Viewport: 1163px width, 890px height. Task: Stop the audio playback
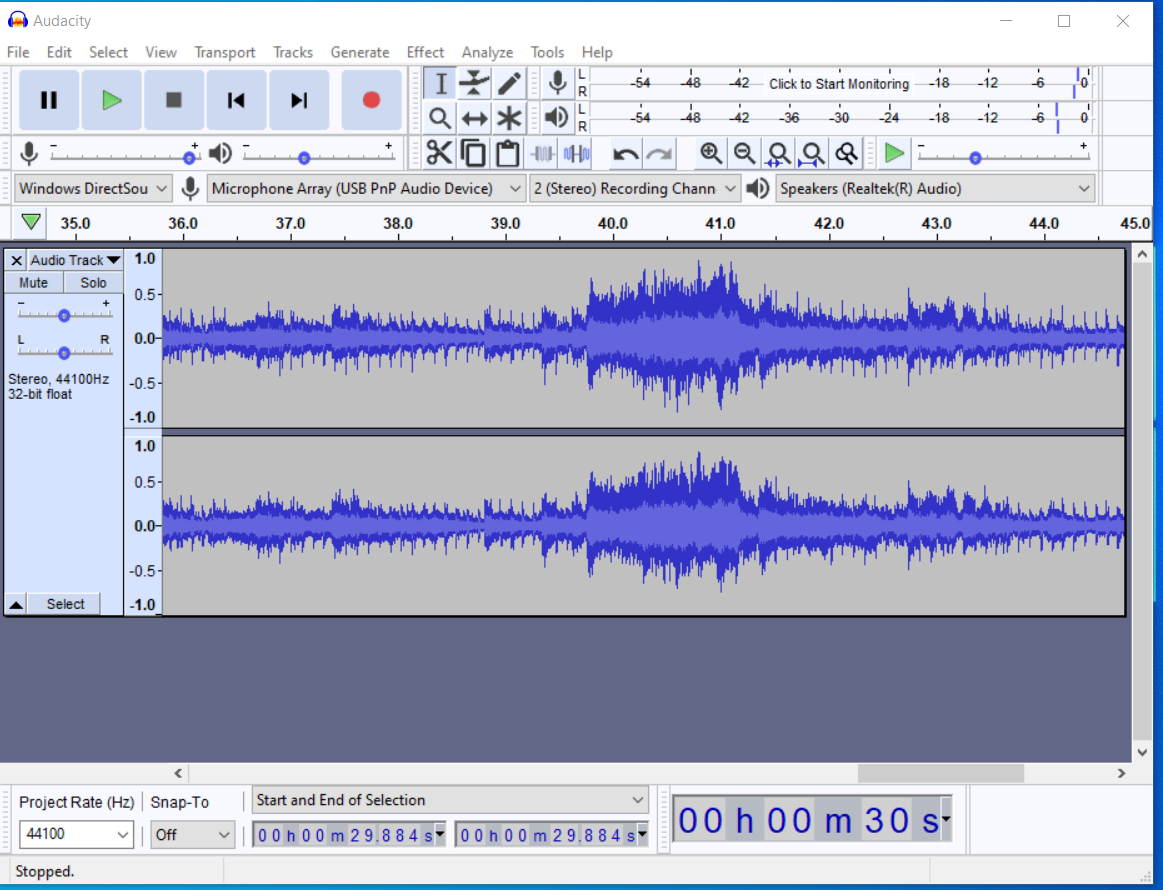click(x=174, y=100)
